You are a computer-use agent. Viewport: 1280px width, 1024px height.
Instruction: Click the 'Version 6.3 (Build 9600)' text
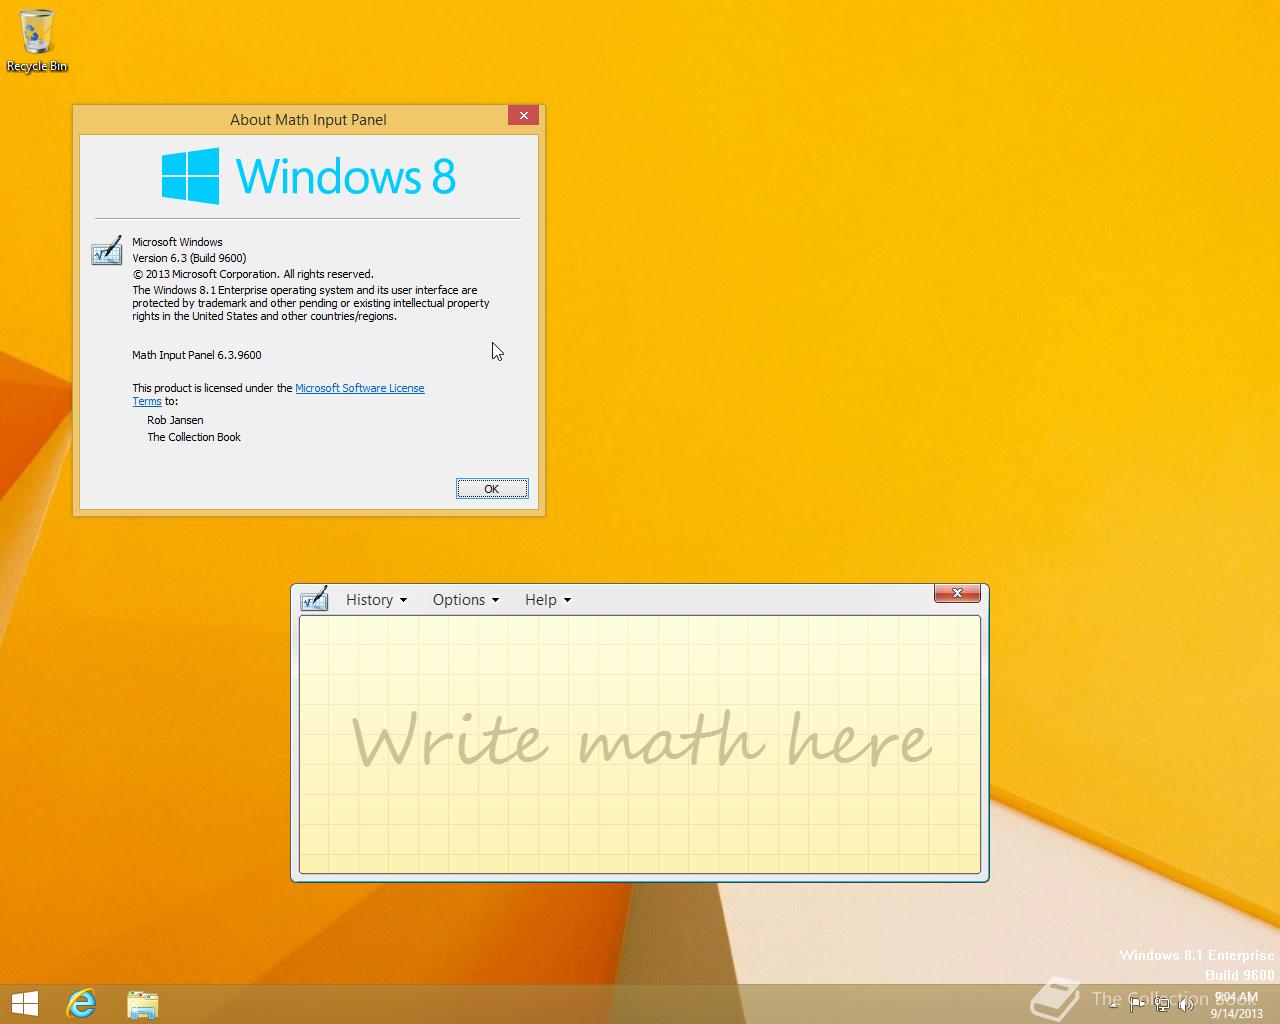tap(189, 258)
